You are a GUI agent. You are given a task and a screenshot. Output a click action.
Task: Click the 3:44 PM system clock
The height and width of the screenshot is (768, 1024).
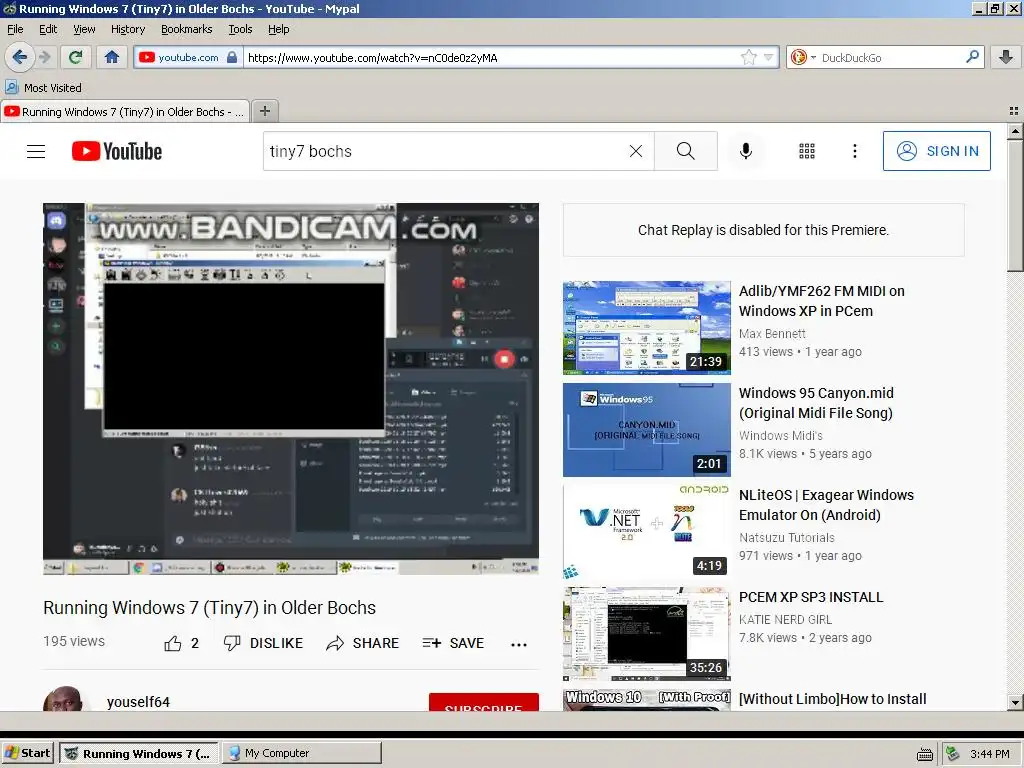pos(989,754)
